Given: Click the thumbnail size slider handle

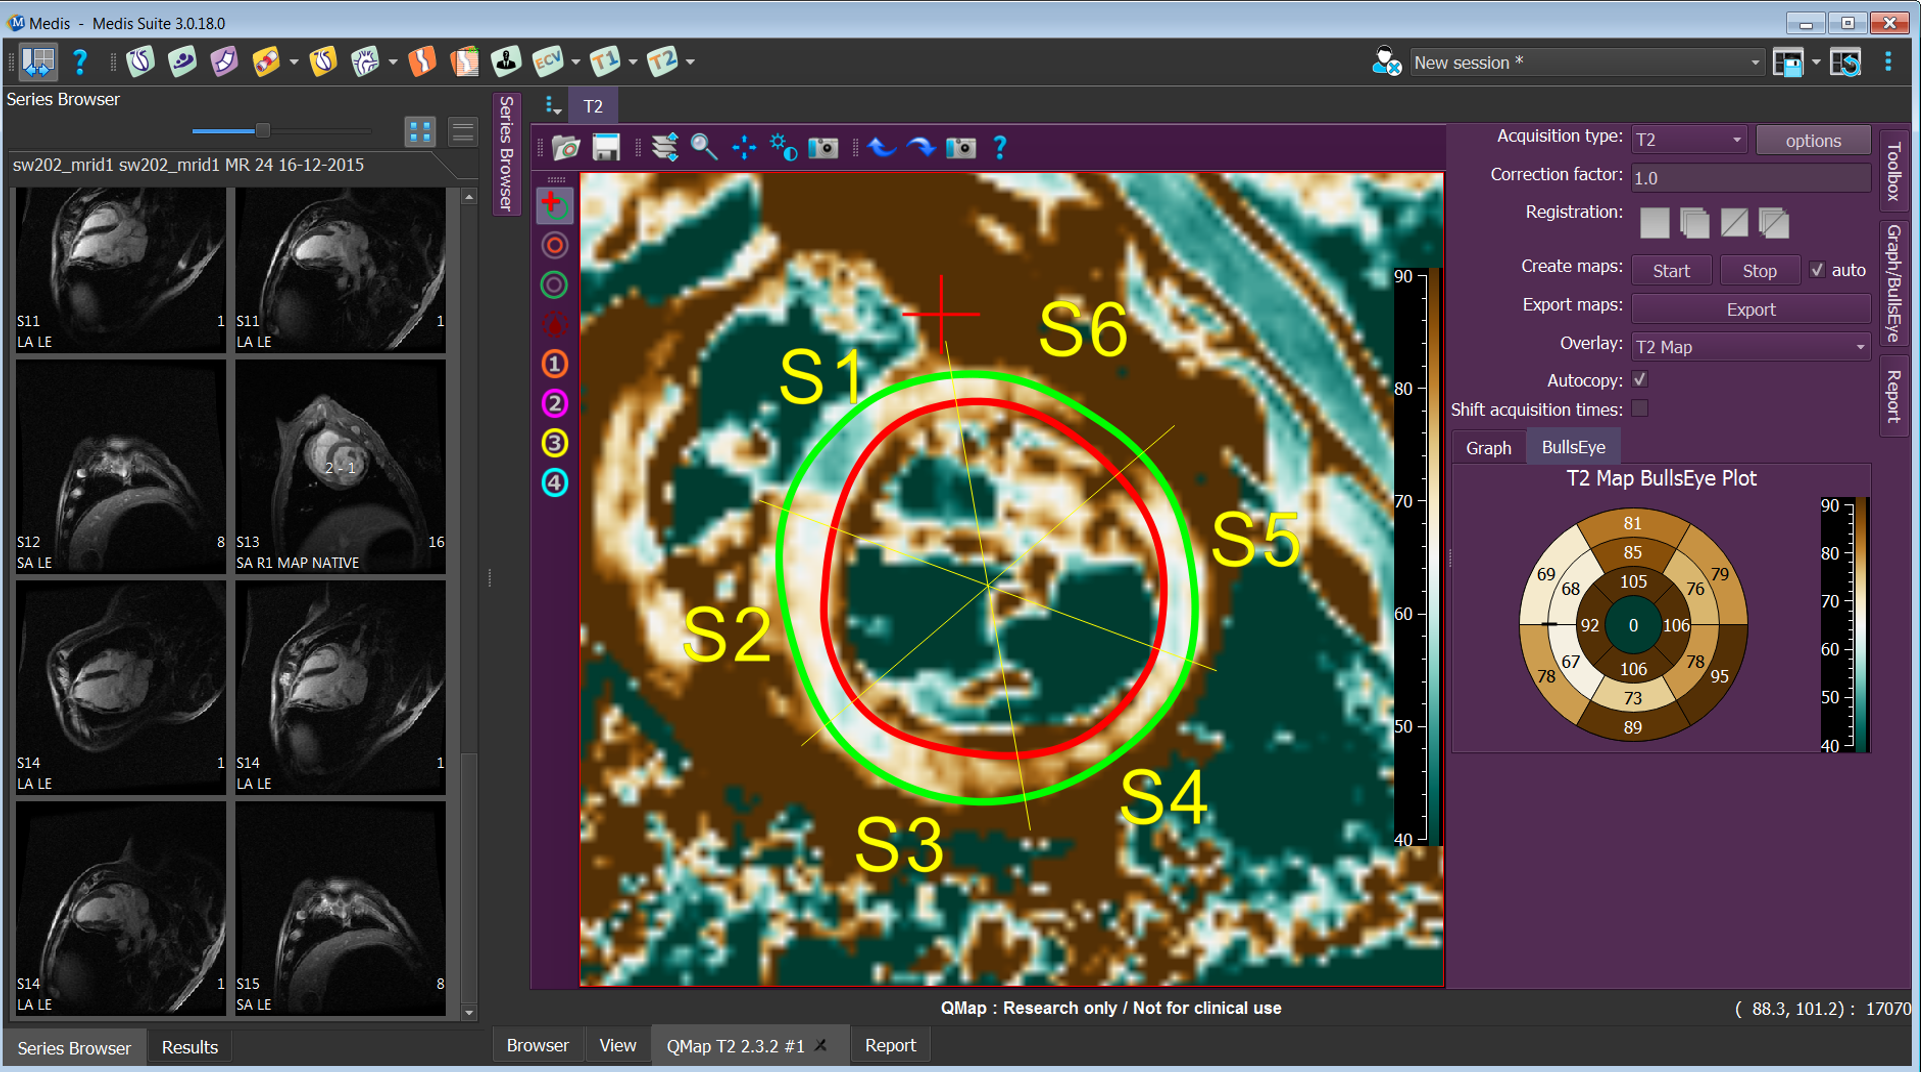Looking at the screenshot, I should coord(262,130).
